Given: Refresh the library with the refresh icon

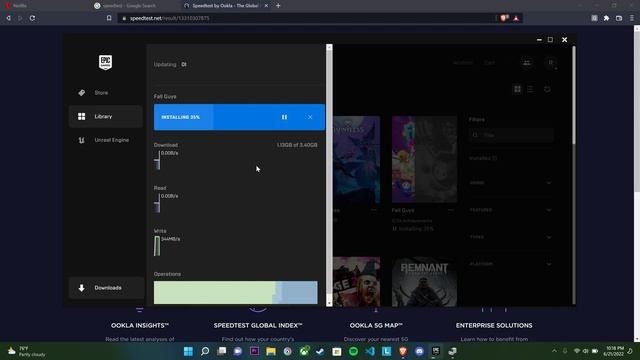Looking at the screenshot, I should pyautogui.click(x=547, y=89).
